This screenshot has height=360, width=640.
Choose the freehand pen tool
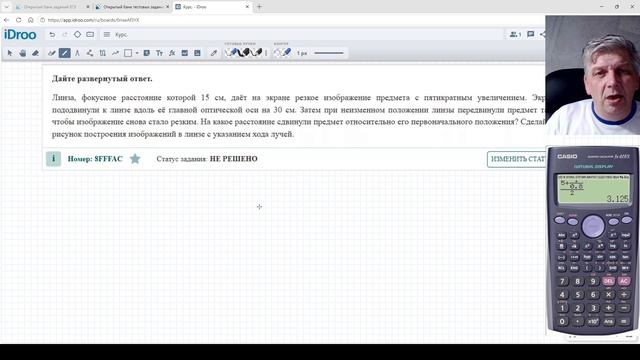(52, 53)
